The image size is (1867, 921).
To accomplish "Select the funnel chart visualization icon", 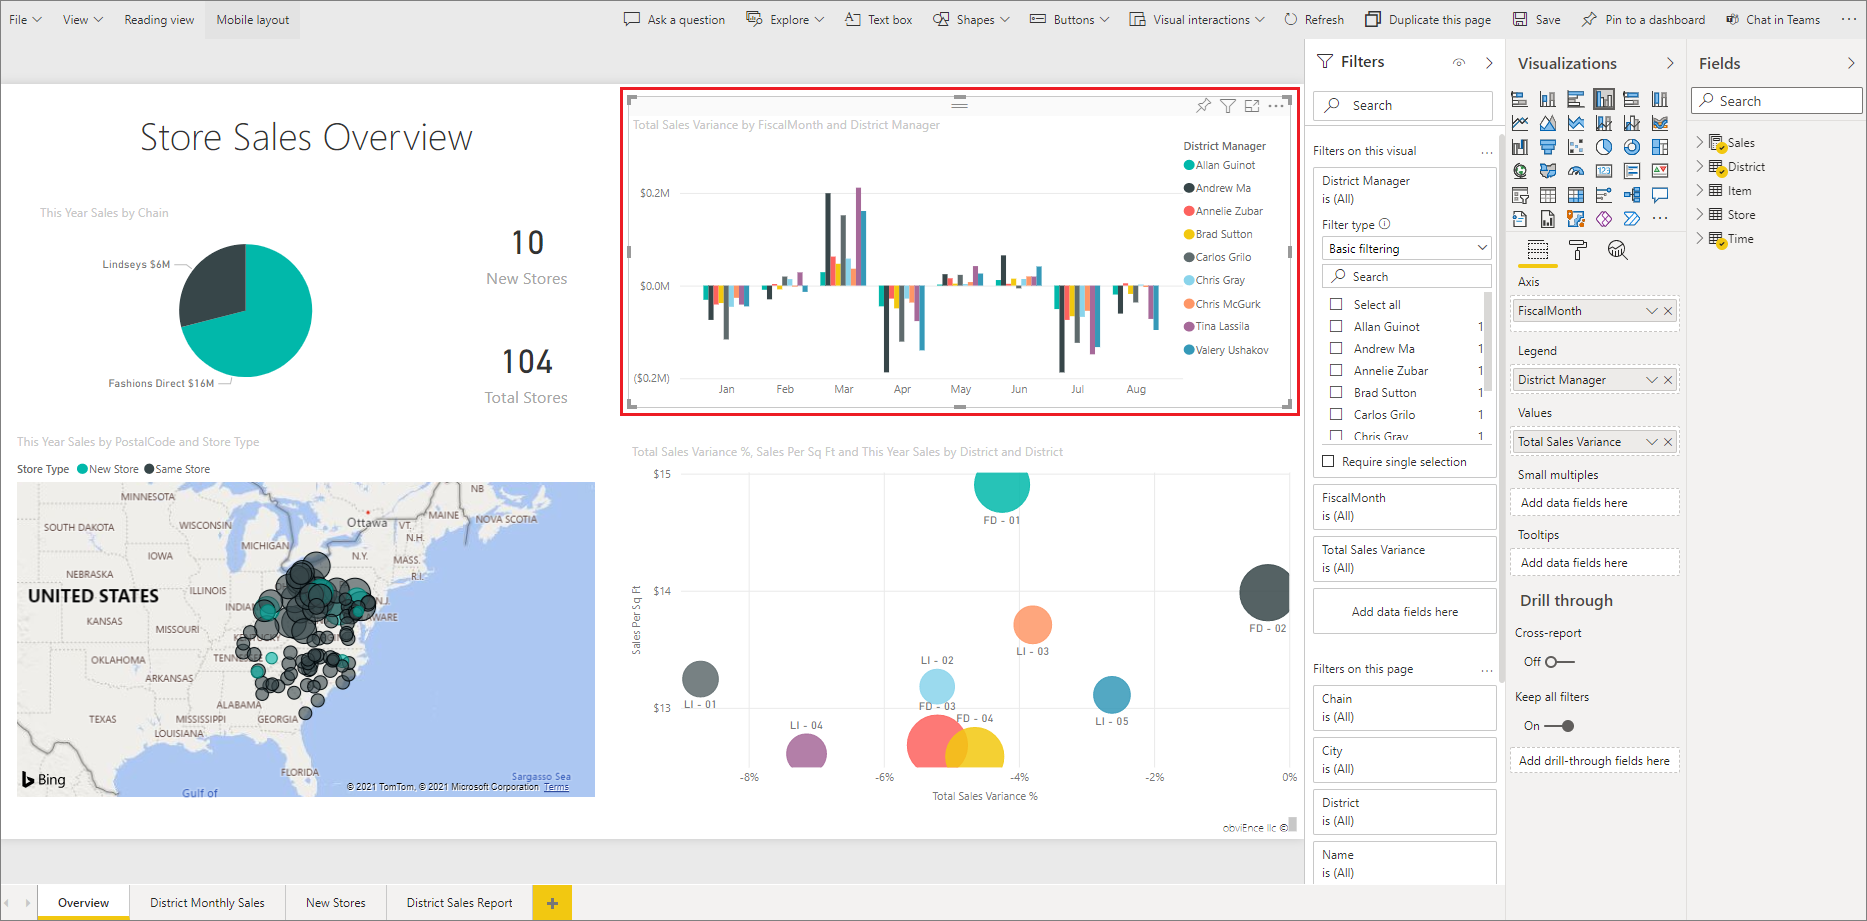I will [1548, 147].
